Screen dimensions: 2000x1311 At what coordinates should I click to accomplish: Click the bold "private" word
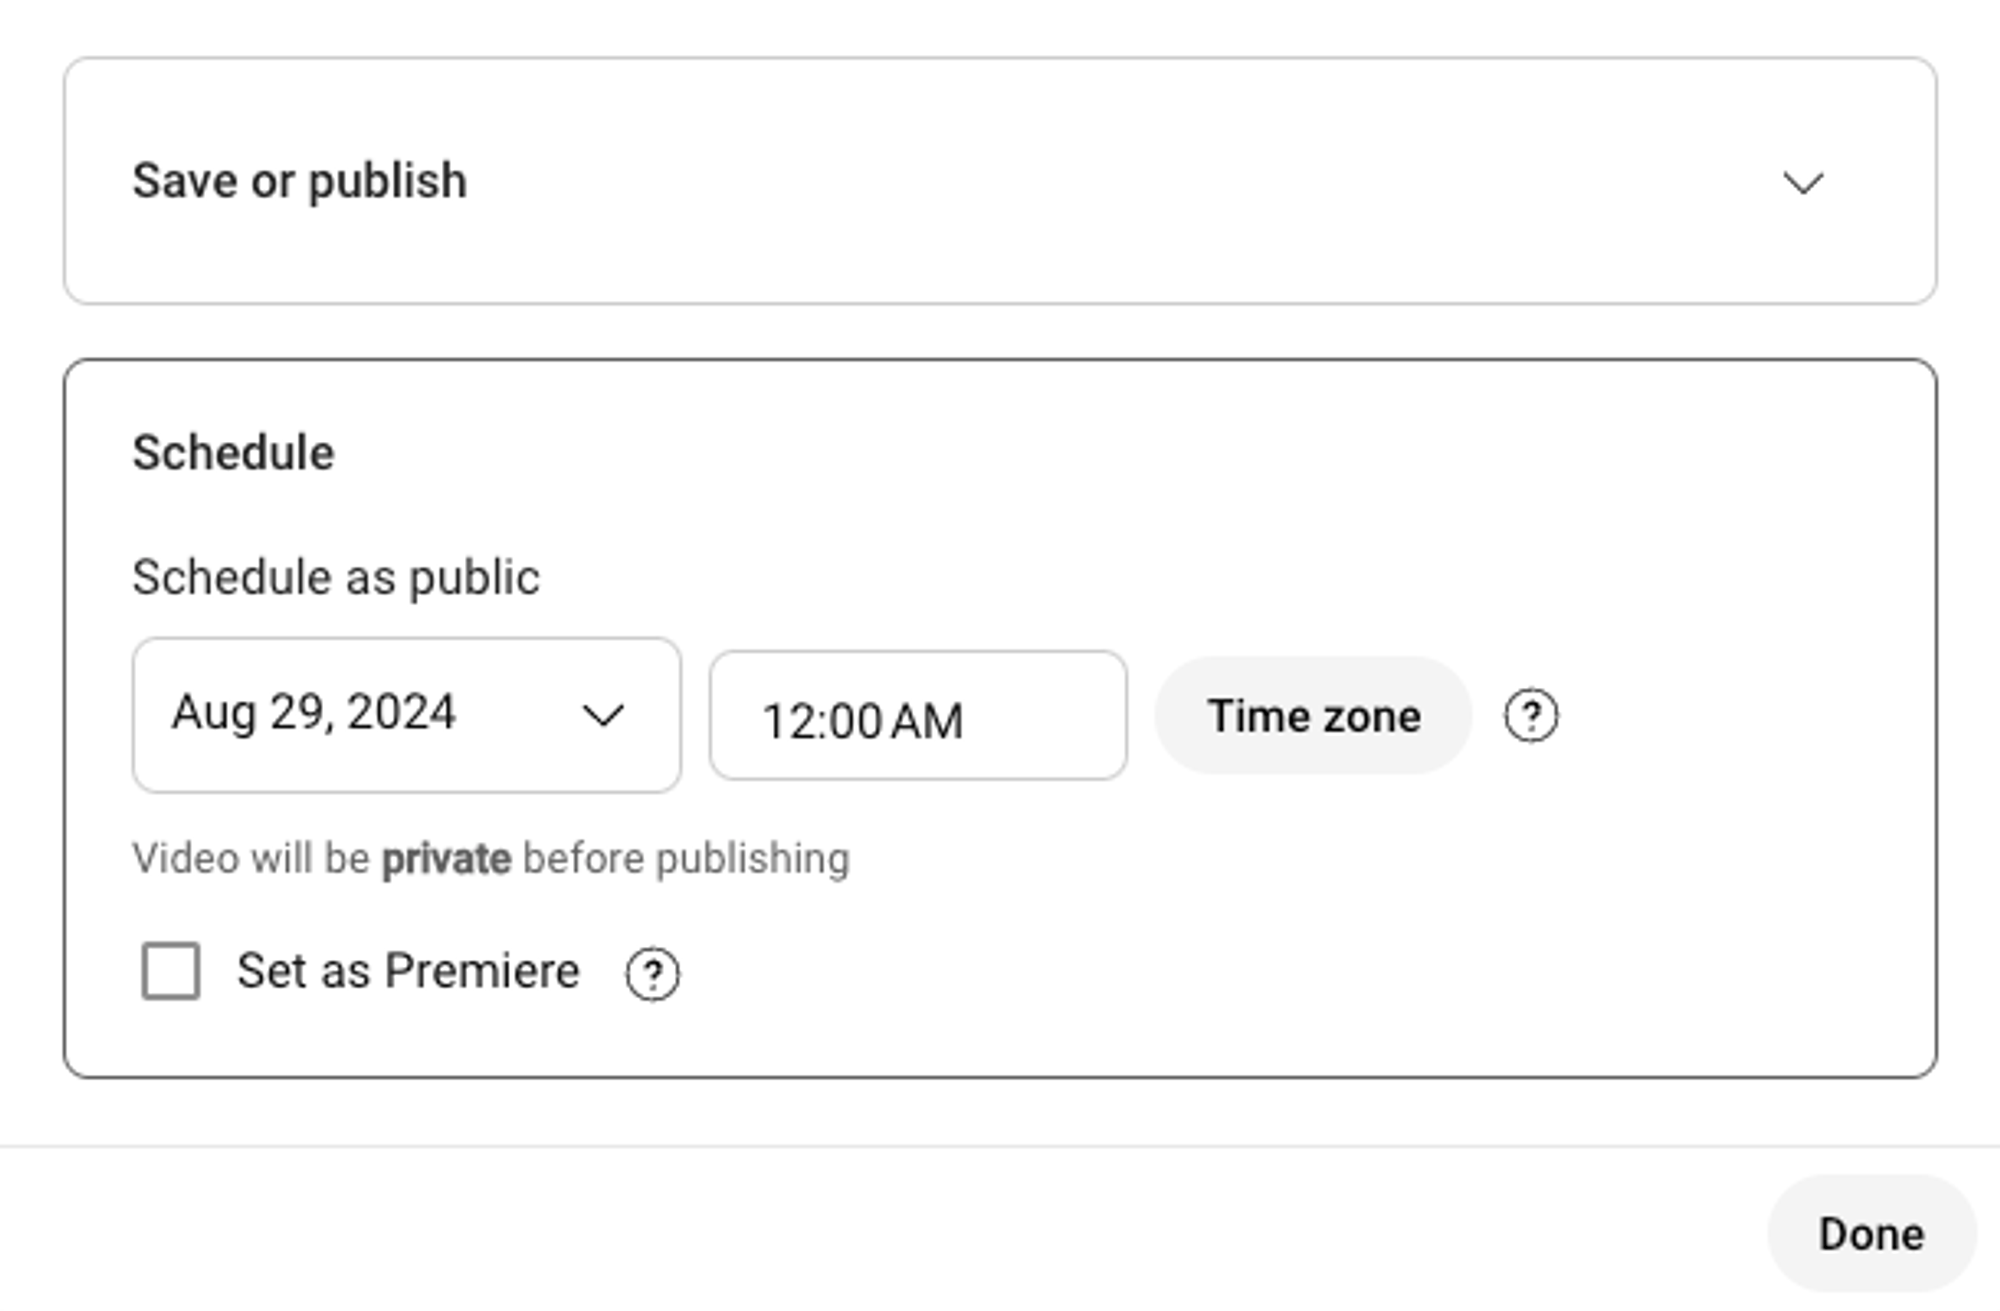(x=447, y=859)
